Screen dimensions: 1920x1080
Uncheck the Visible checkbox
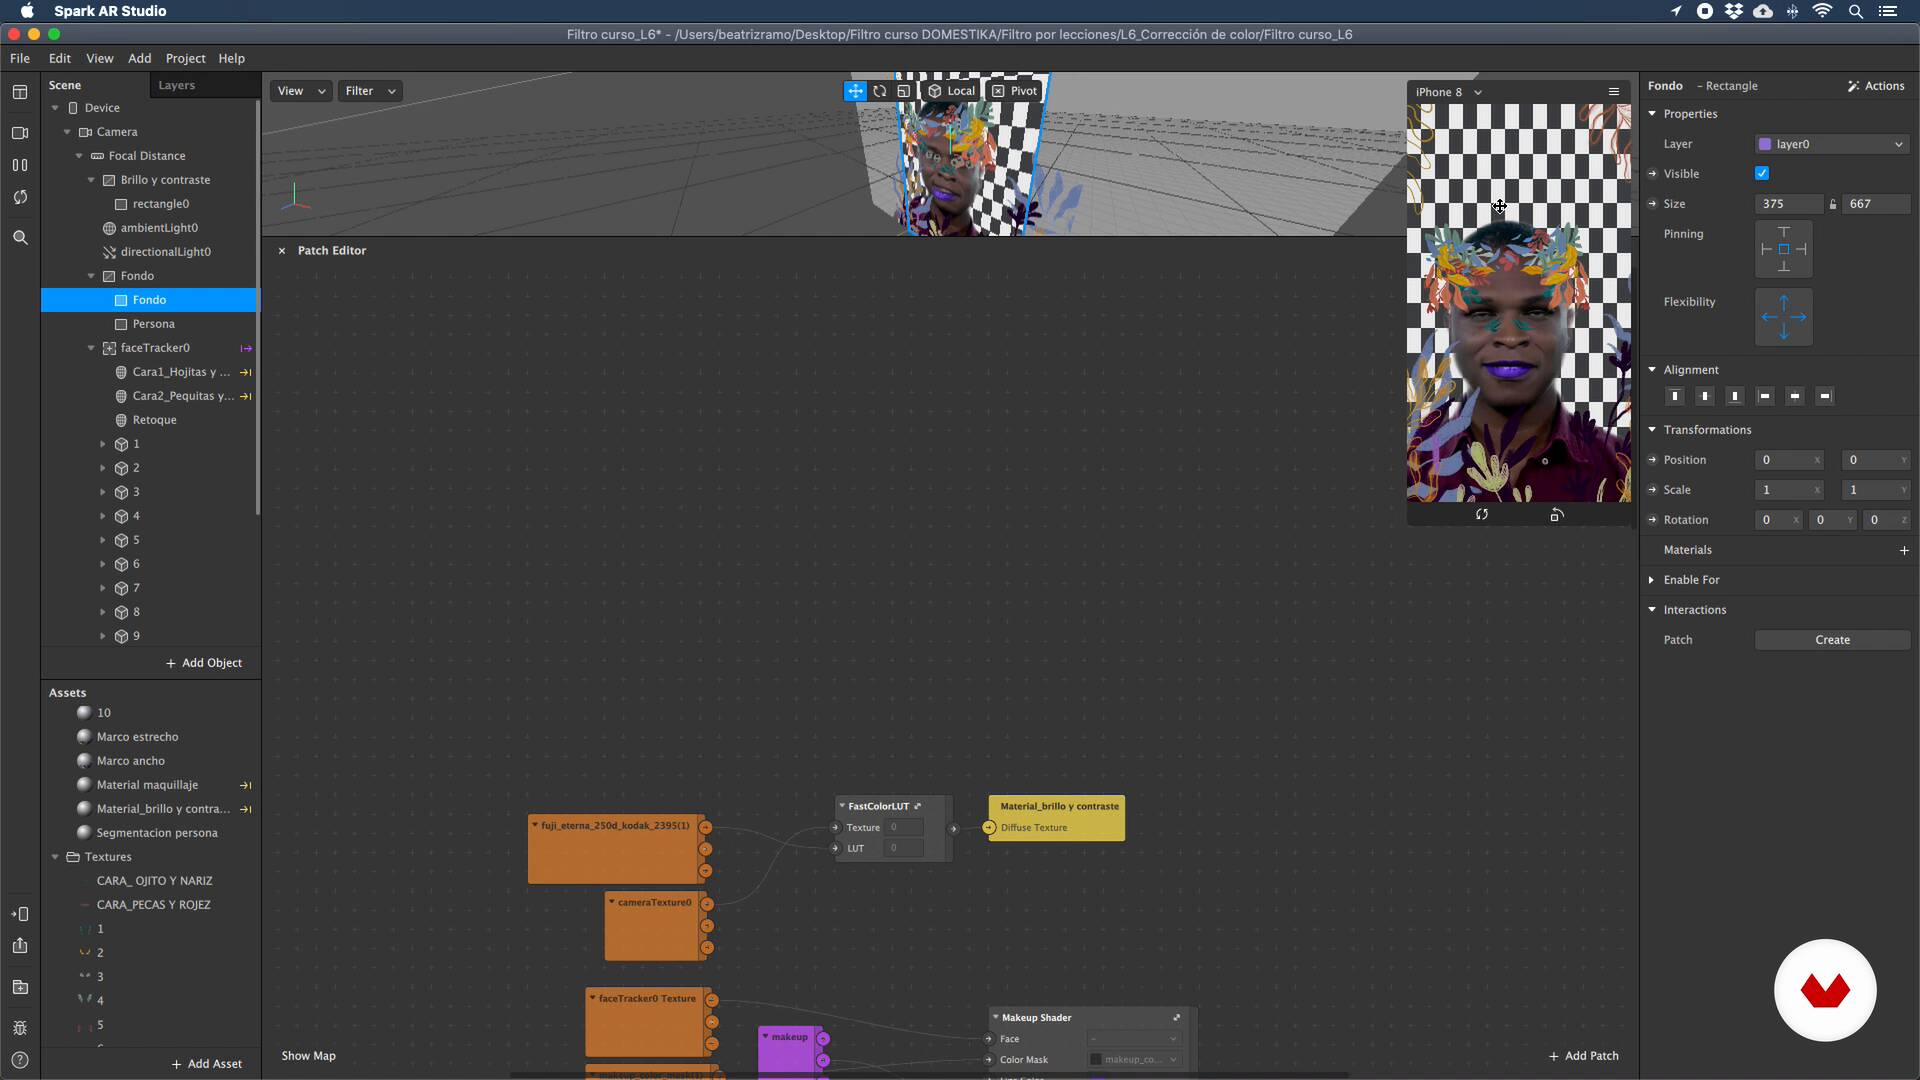pos(1762,174)
